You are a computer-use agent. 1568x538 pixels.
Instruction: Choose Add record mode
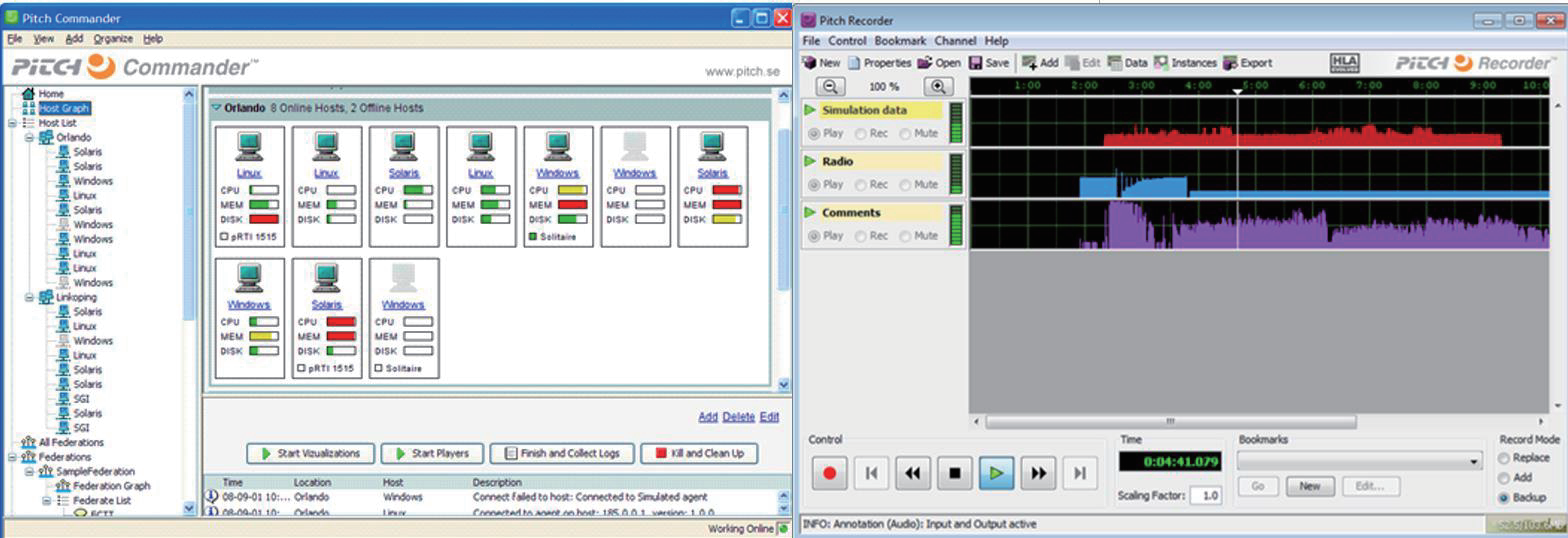(1503, 478)
